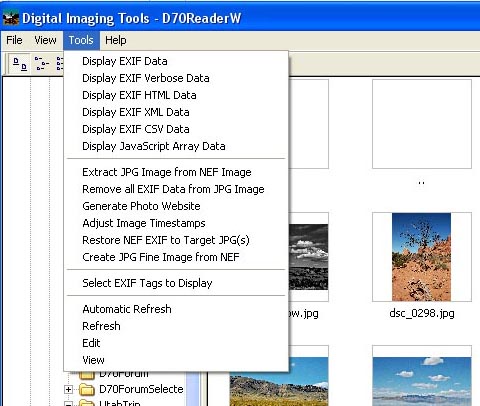The width and height of the screenshot is (480, 406).
Task: Choose Edit in Tools menu
Action: point(176,343)
